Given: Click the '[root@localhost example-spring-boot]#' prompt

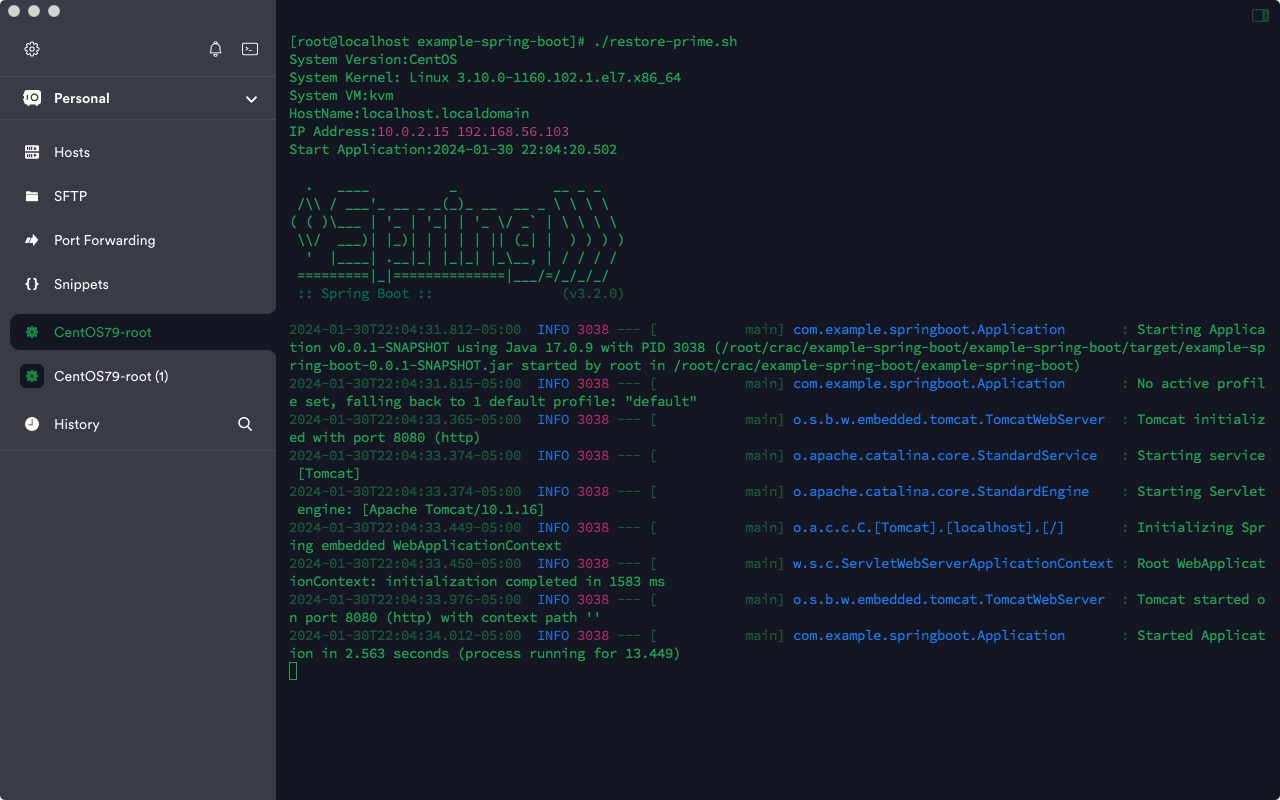Looking at the screenshot, I should click(437, 41).
